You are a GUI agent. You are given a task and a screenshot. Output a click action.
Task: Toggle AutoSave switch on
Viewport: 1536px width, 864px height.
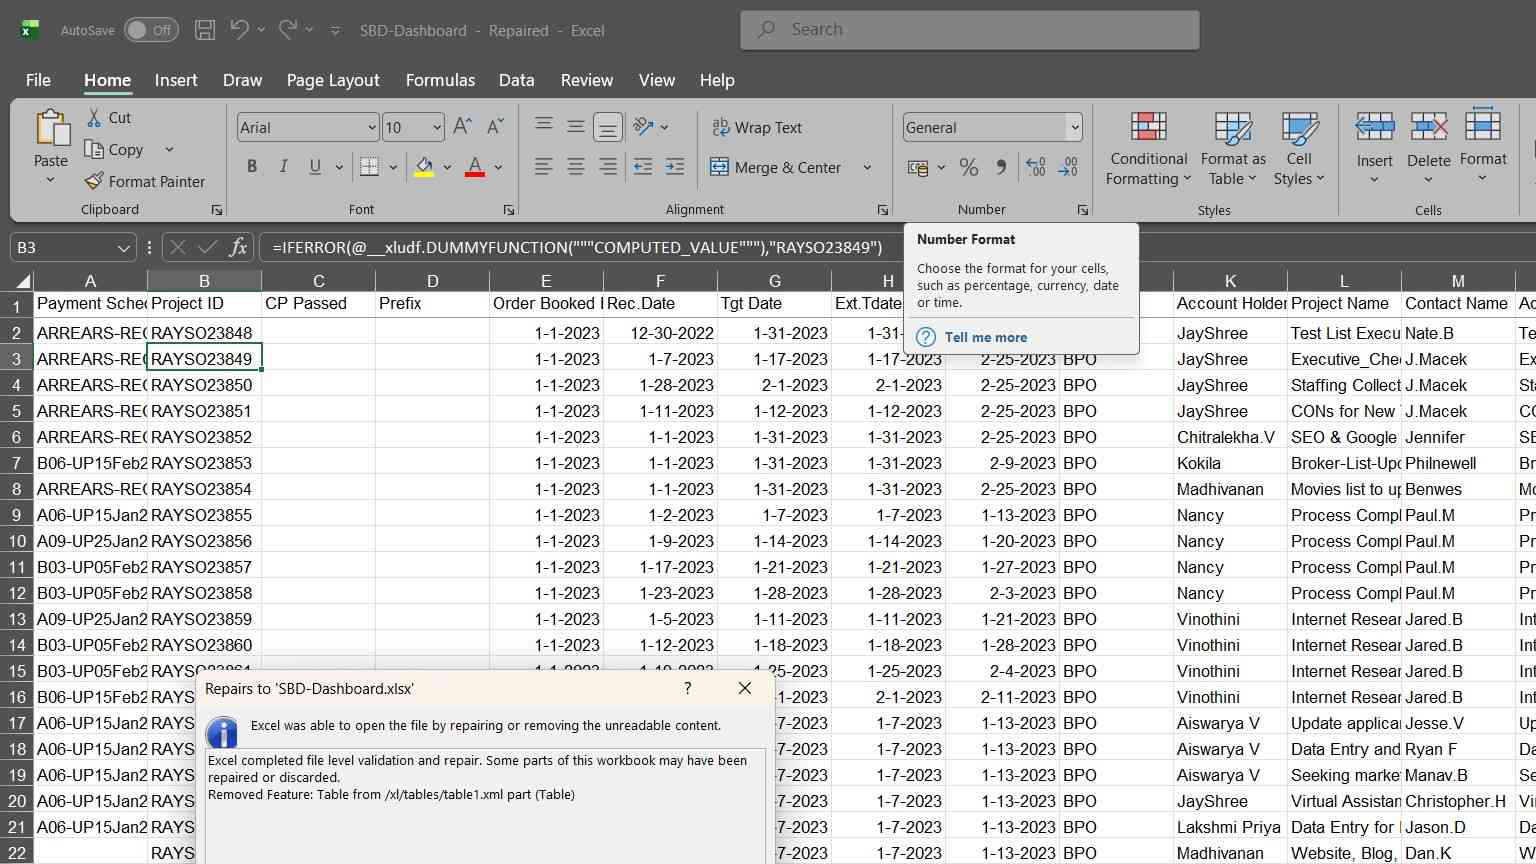pyautogui.click(x=151, y=30)
